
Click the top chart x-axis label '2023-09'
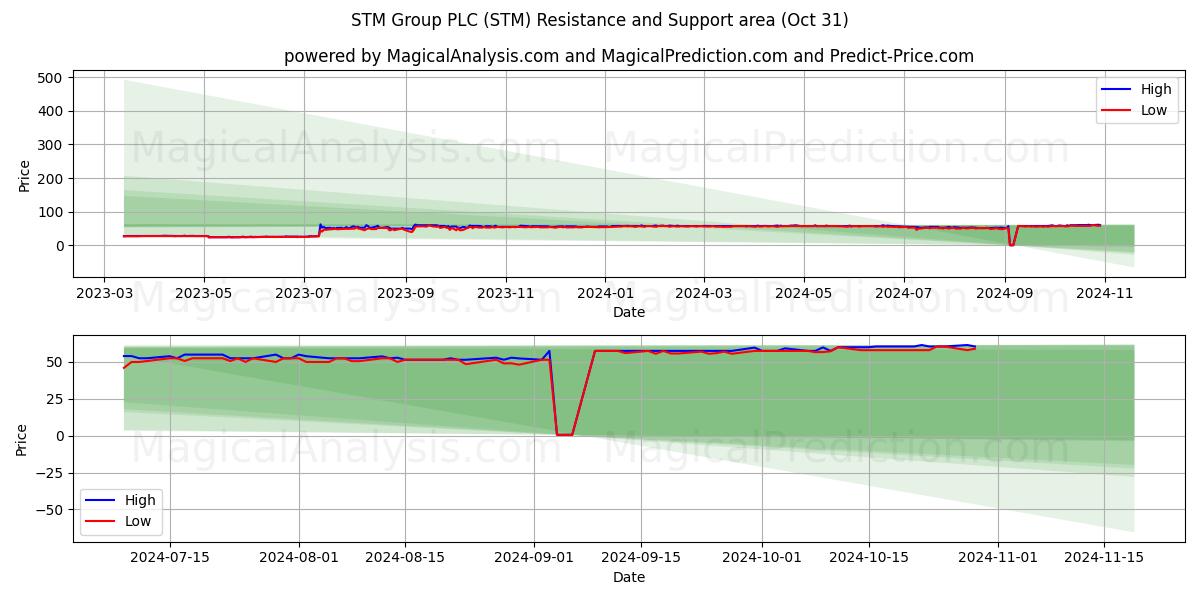[x=405, y=294]
